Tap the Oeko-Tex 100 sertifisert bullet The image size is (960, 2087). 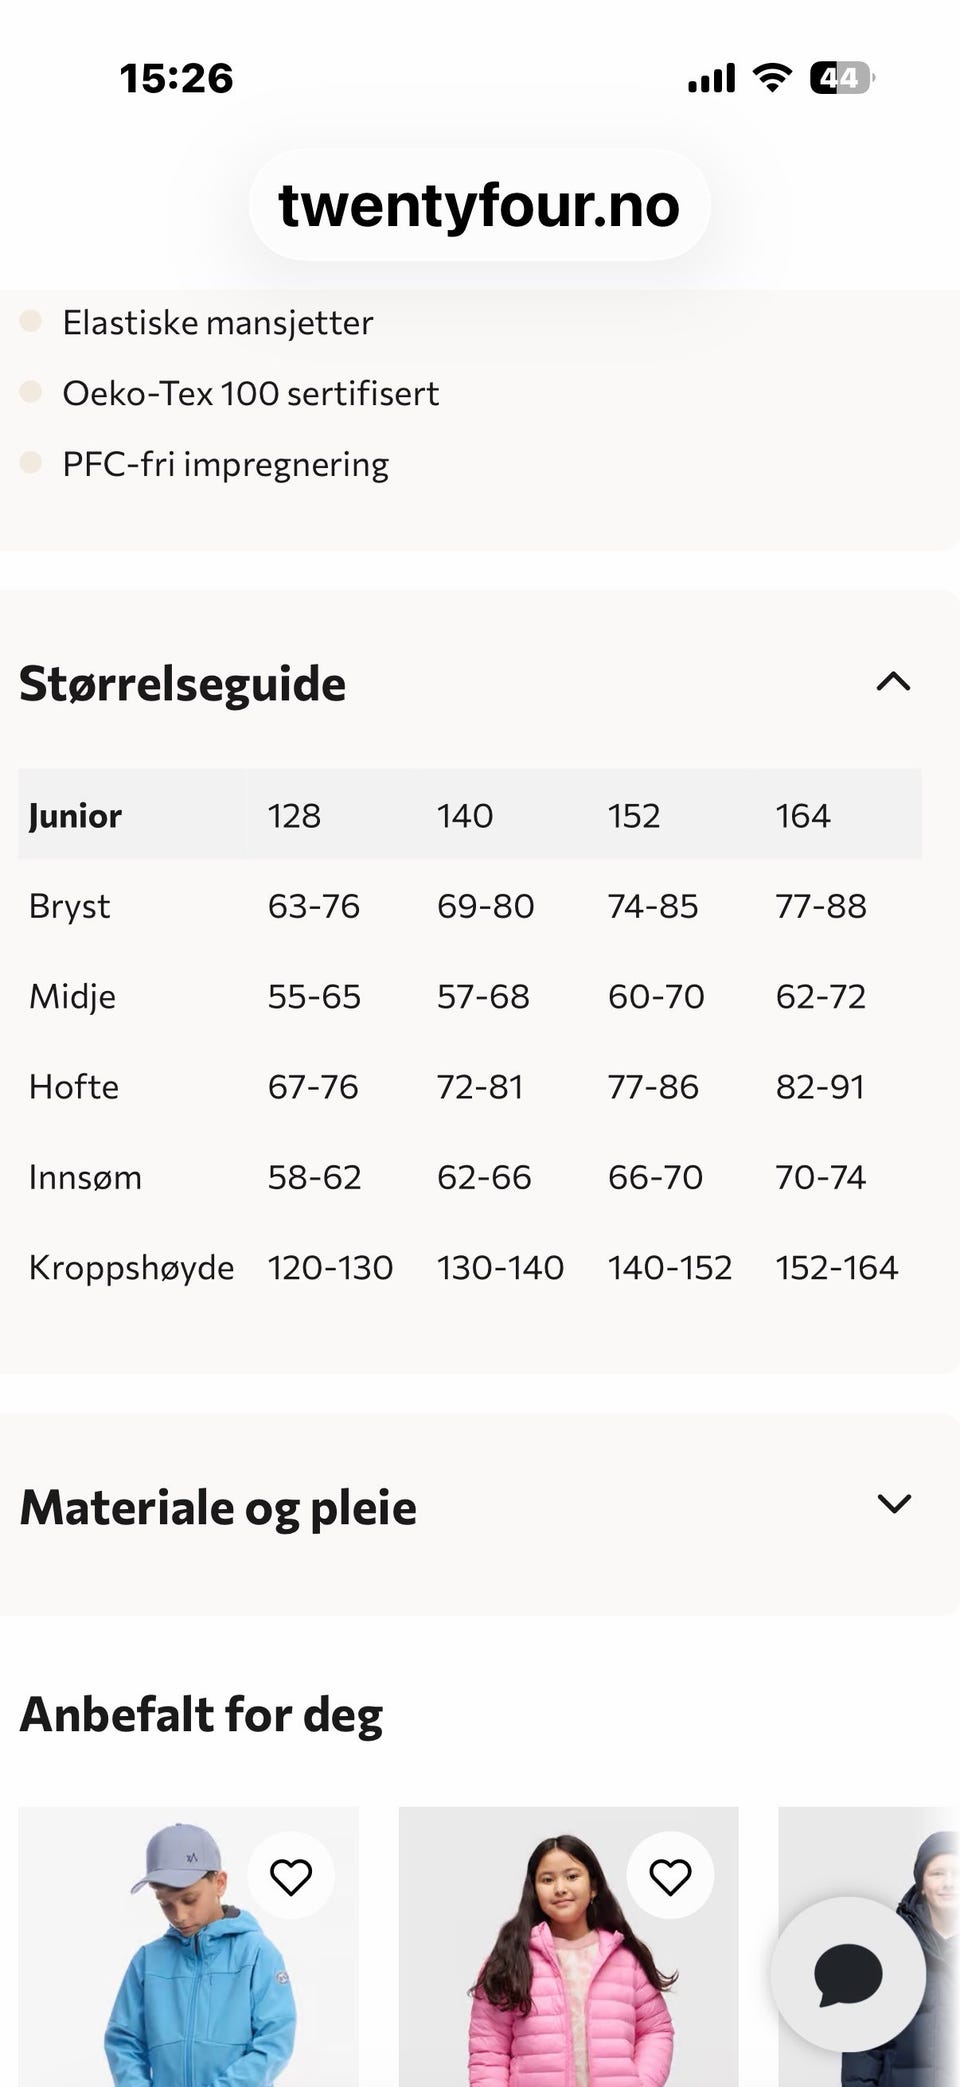[250, 393]
